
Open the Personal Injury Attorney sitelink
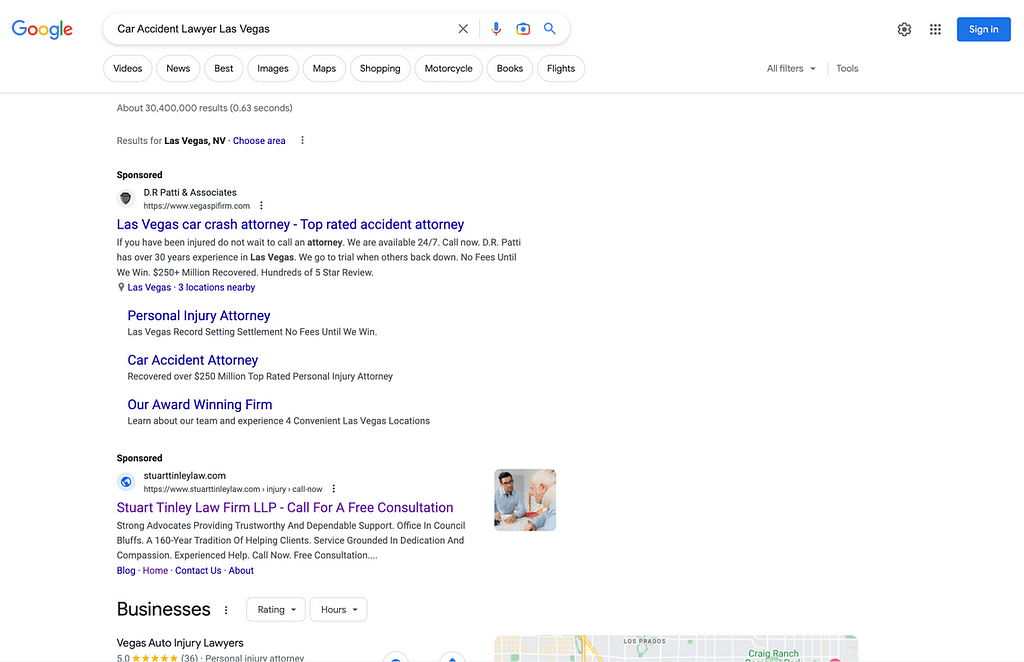click(199, 315)
